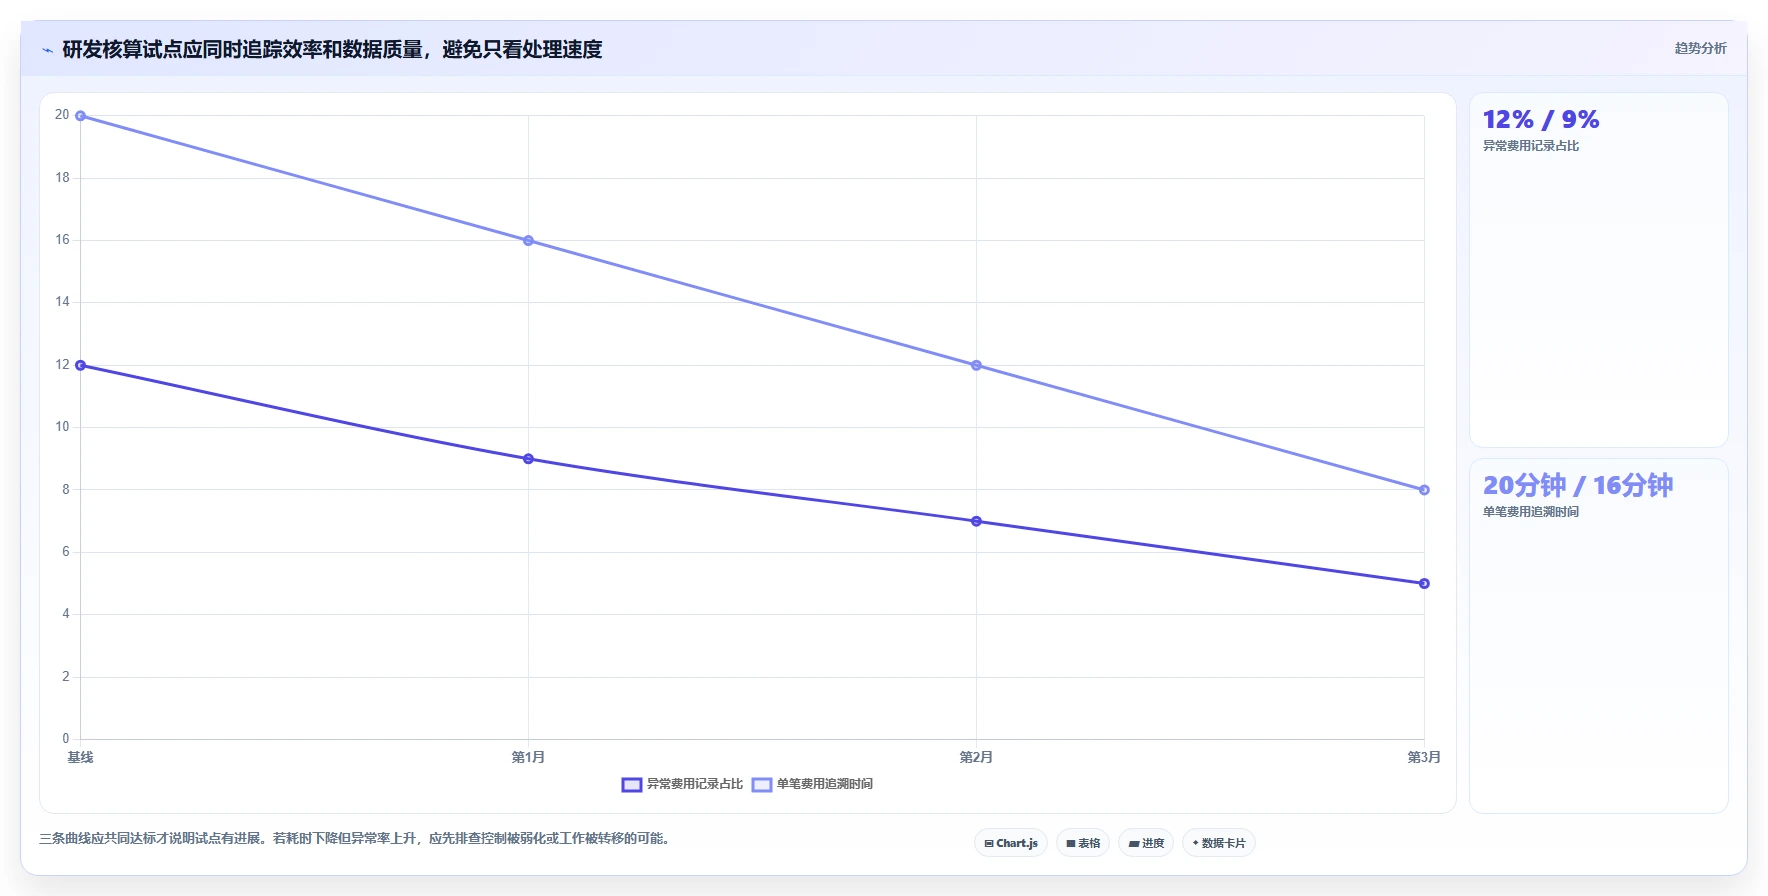This screenshot has width=1768, height=896.
Task: Click the 第1月 data point at value 16
Action: pos(529,241)
